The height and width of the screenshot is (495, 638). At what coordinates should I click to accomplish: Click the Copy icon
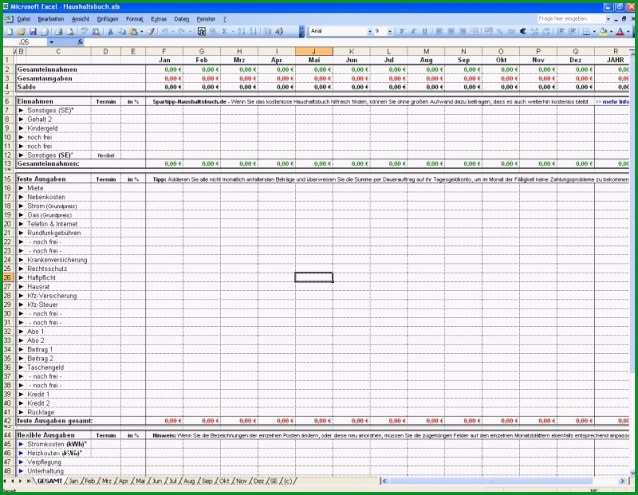(122, 31)
